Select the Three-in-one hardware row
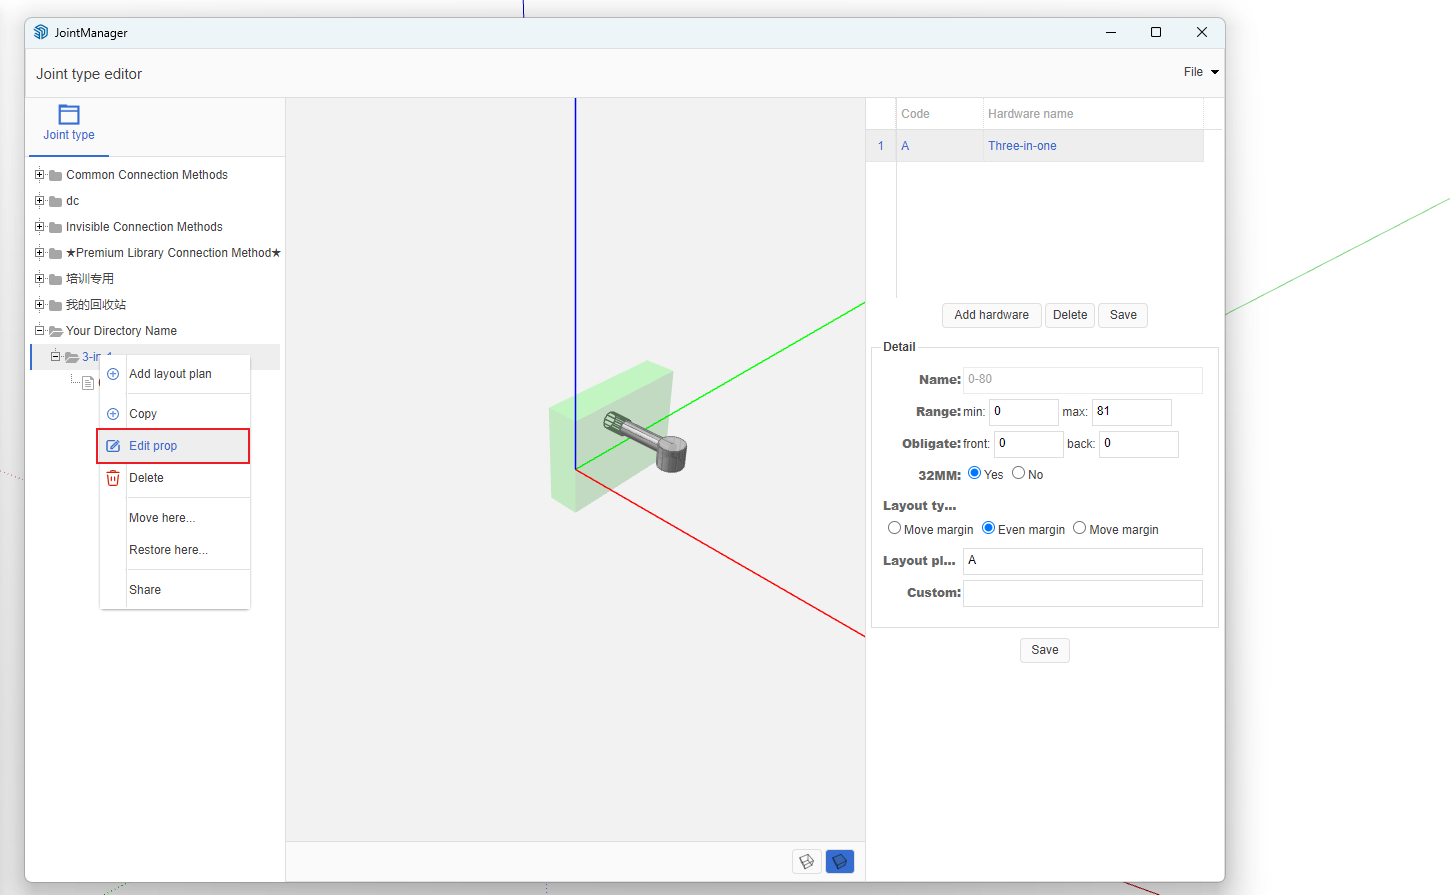The image size is (1450, 895). [1022, 146]
